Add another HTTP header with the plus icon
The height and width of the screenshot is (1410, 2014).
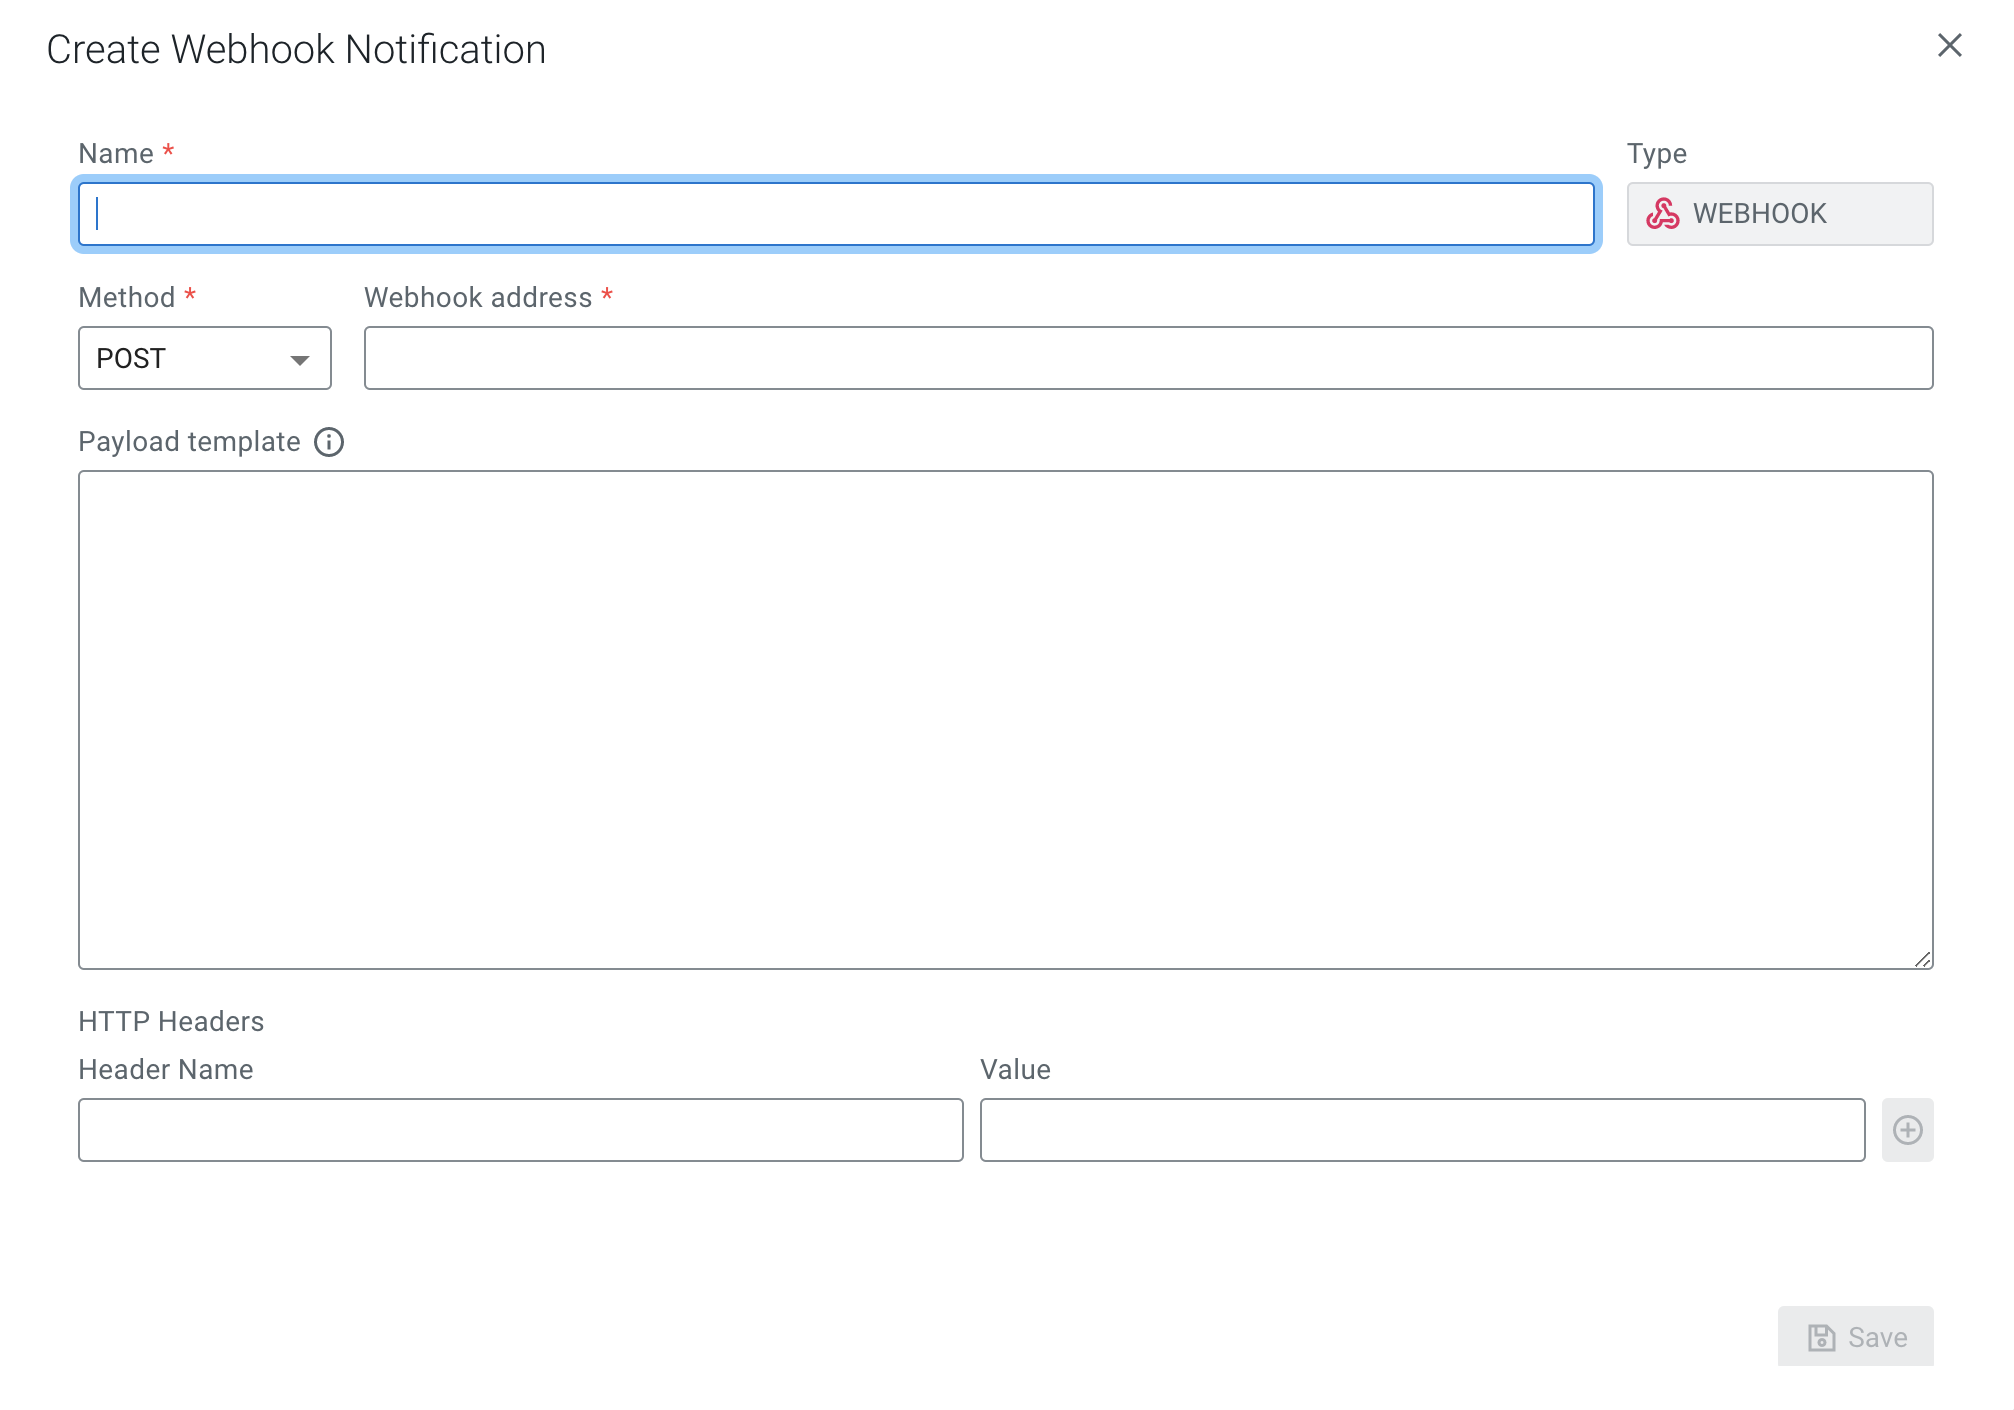1907,1130
